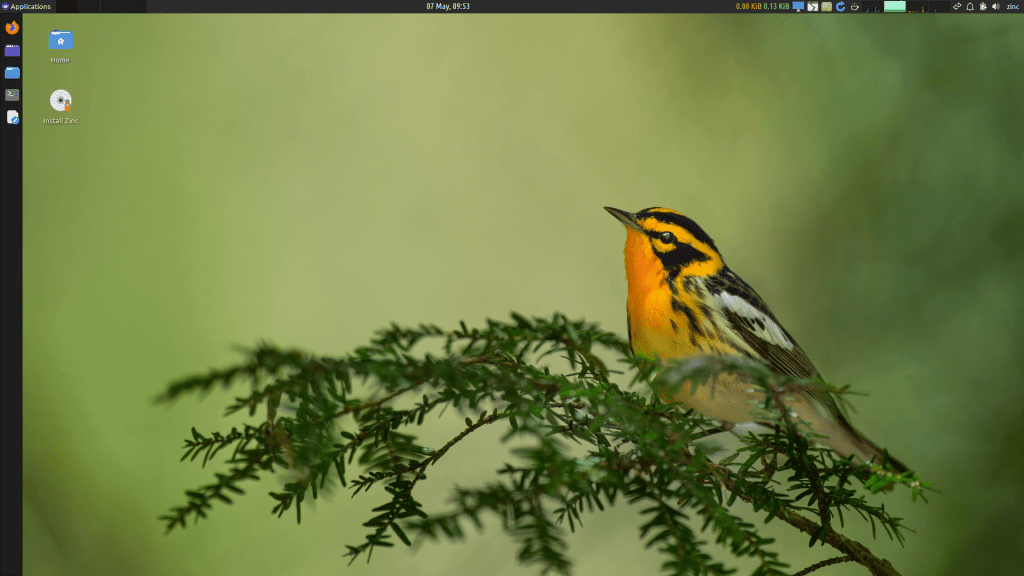Screen dimensions: 1024x576
Task: Click the blue refresh arrow panel icon
Action: (841, 6)
